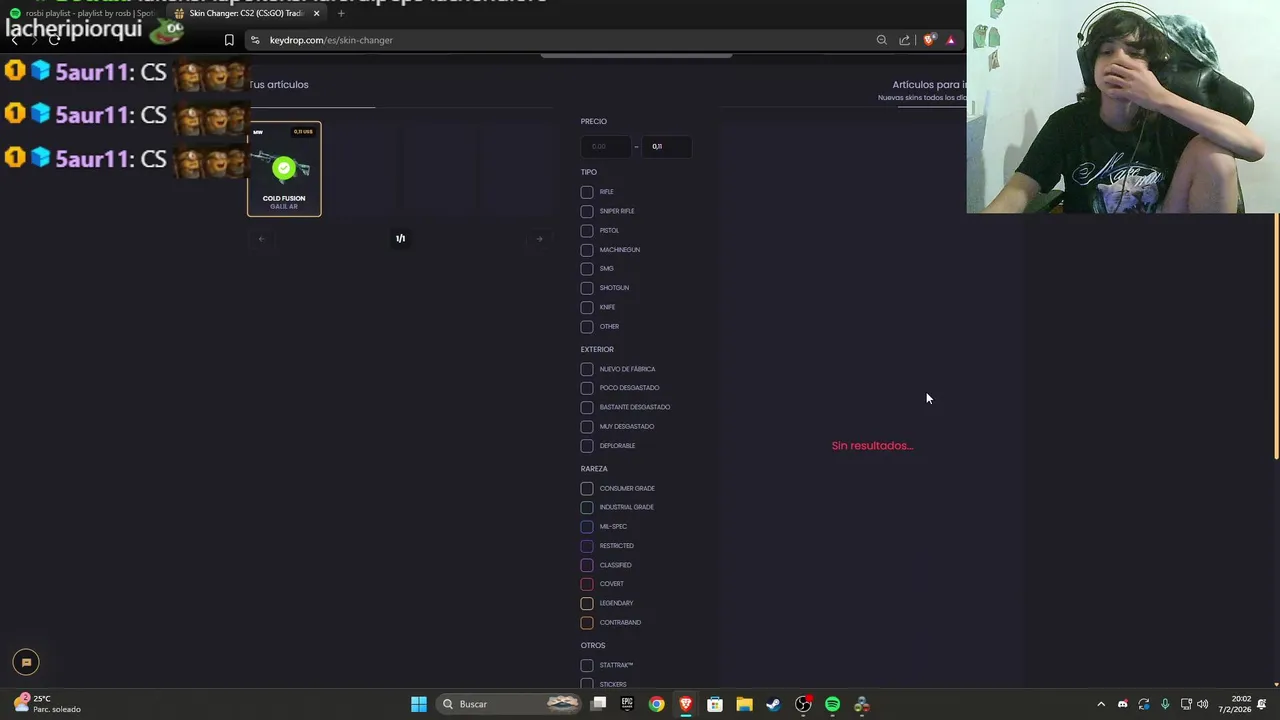Check the Knife type filter

pyautogui.click(x=587, y=307)
